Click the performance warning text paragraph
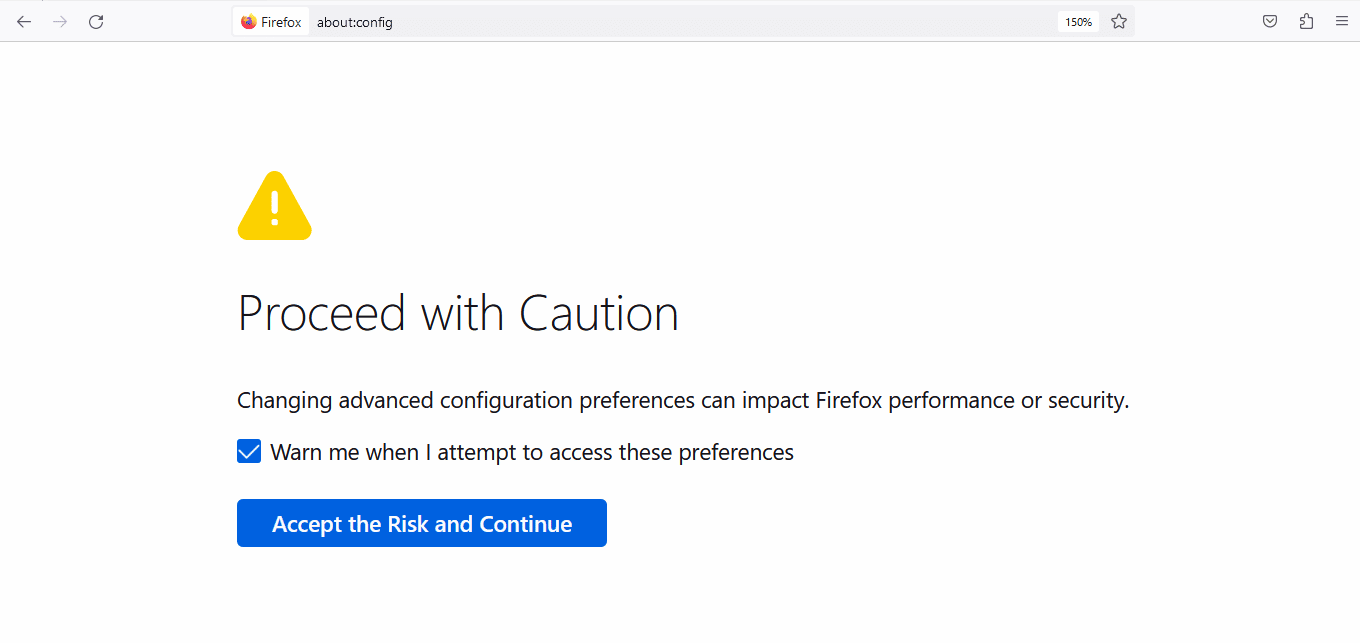1360x643 pixels. pyautogui.click(x=683, y=400)
